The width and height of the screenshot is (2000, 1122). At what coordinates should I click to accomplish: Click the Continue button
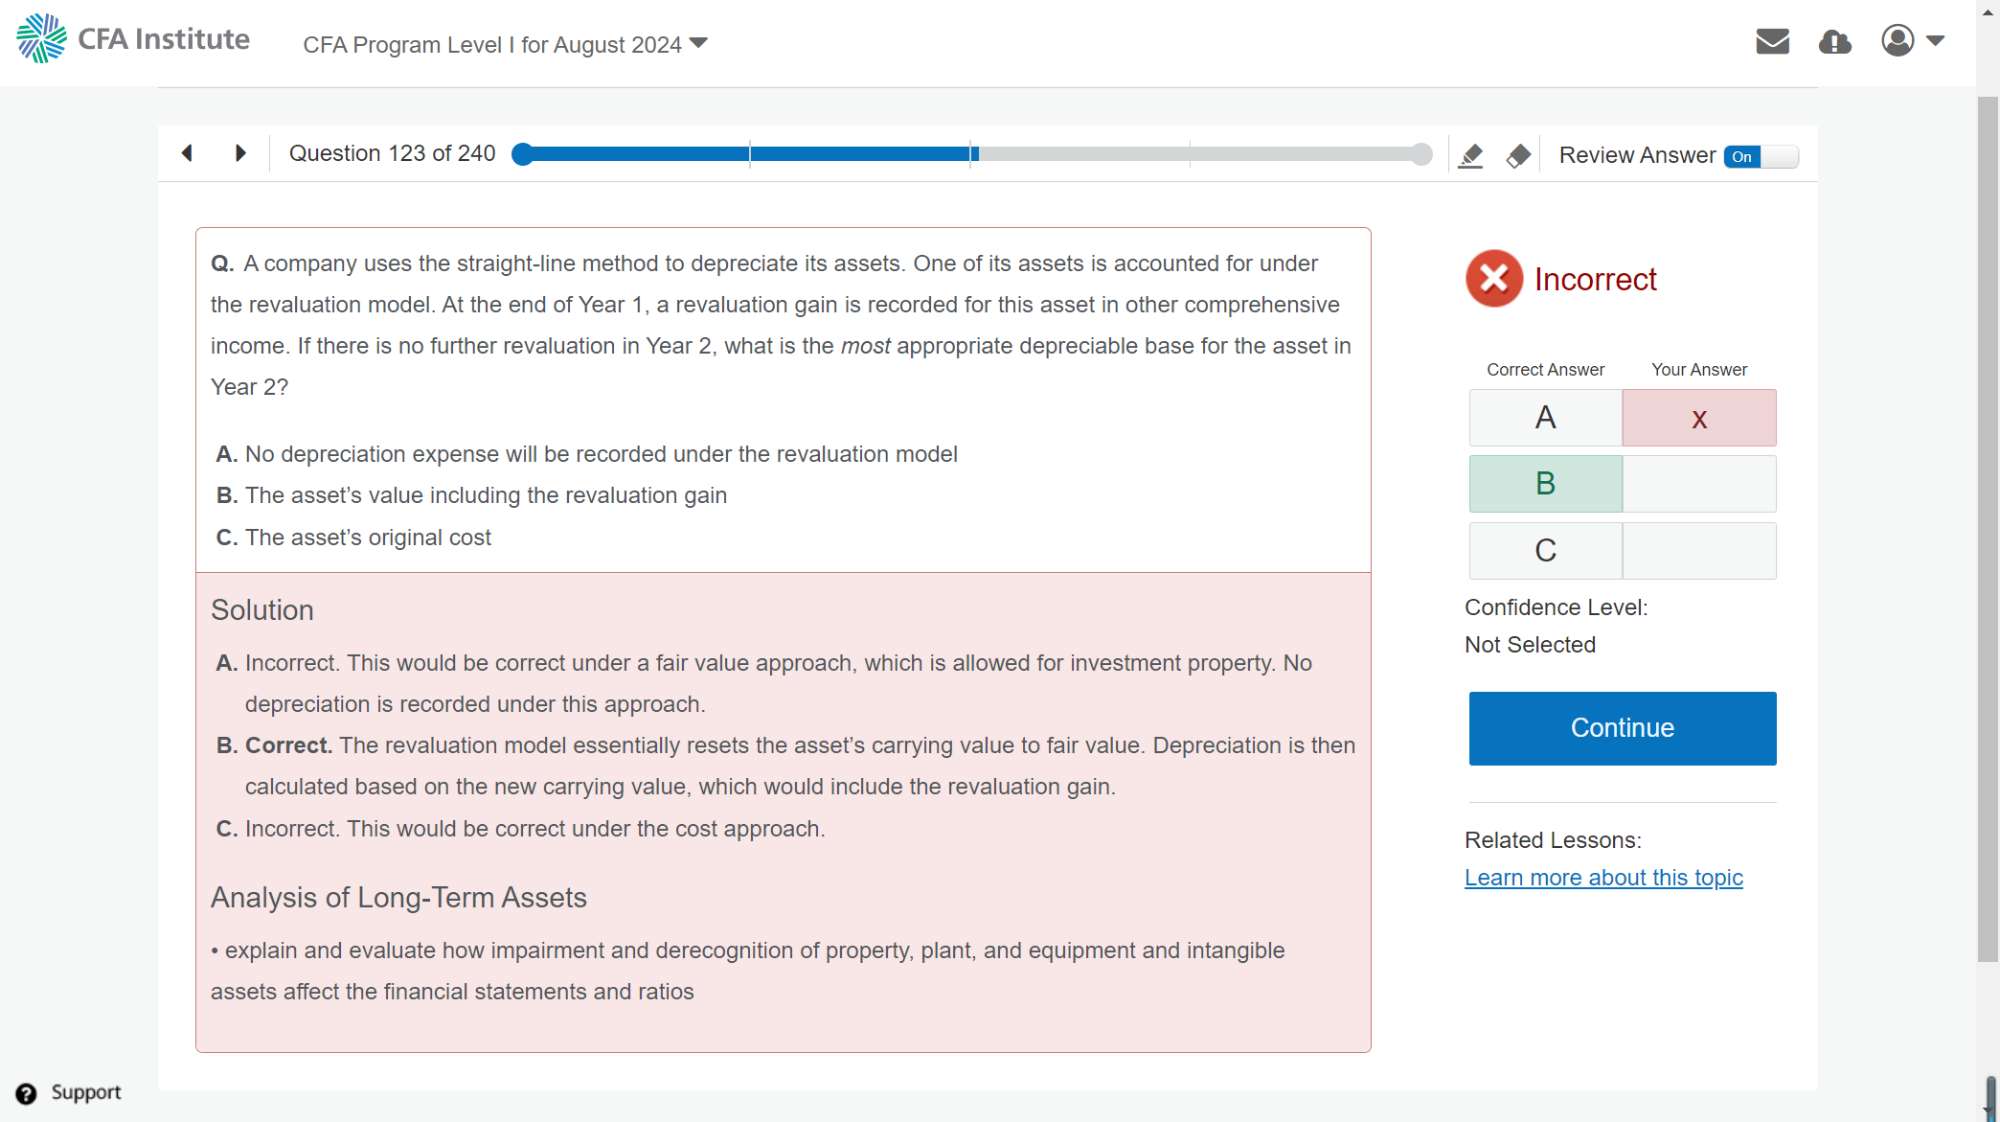point(1621,728)
